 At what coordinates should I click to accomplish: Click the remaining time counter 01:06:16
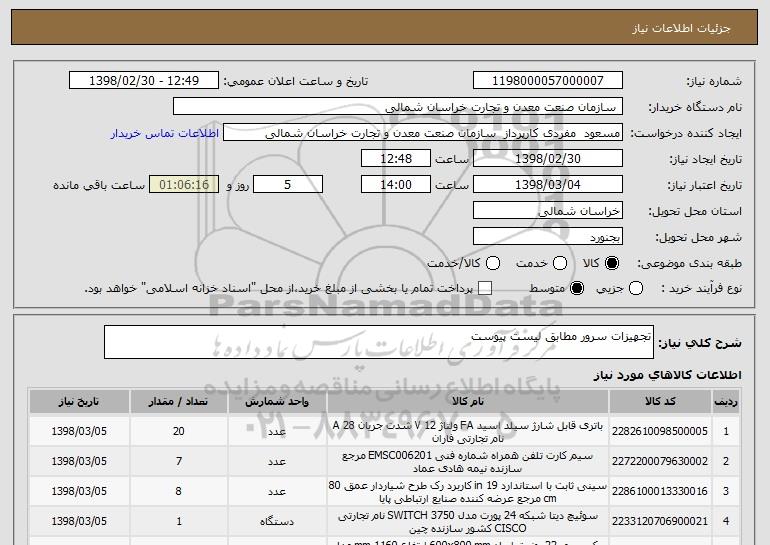184,185
